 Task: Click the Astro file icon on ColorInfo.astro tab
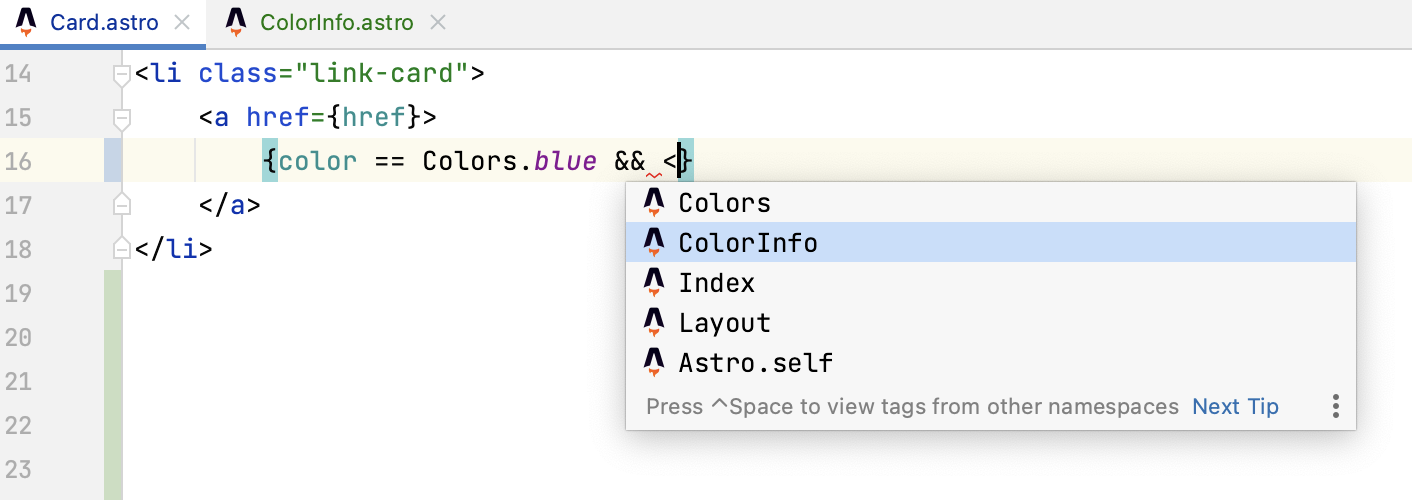coord(236,22)
